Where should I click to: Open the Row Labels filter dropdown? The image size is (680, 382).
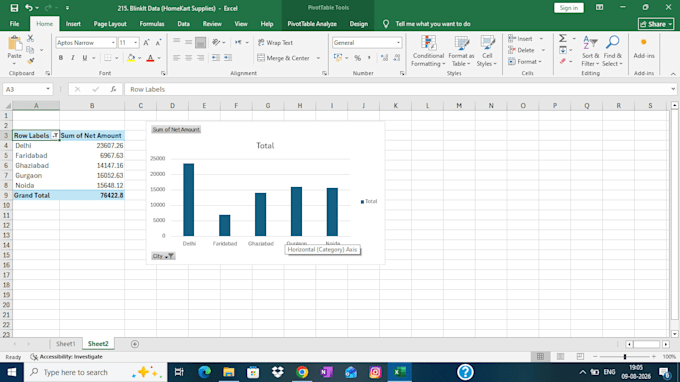click(55, 135)
